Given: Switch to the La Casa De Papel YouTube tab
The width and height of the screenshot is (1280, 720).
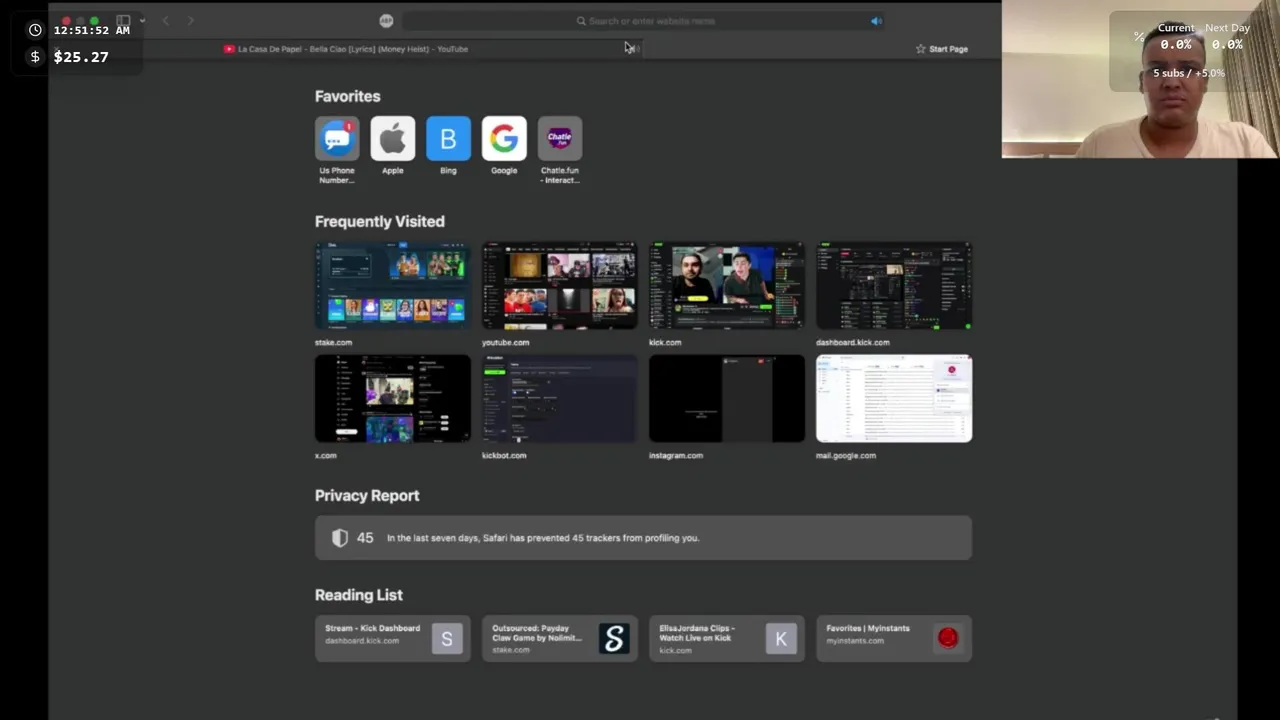Looking at the screenshot, I should (x=345, y=48).
